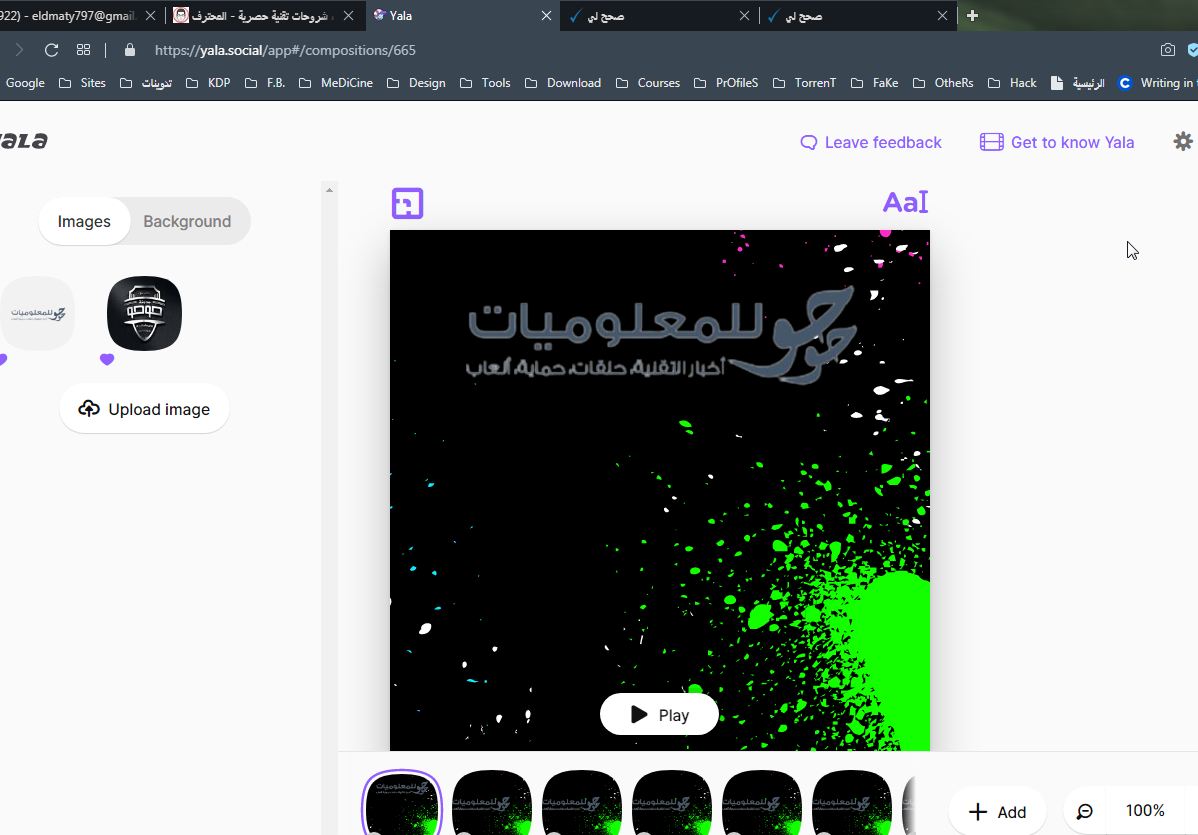Viewport: 1198px width, 835px height.
Task: Click the scroll up arrow of left panel
Action: (x=329, y=189)
